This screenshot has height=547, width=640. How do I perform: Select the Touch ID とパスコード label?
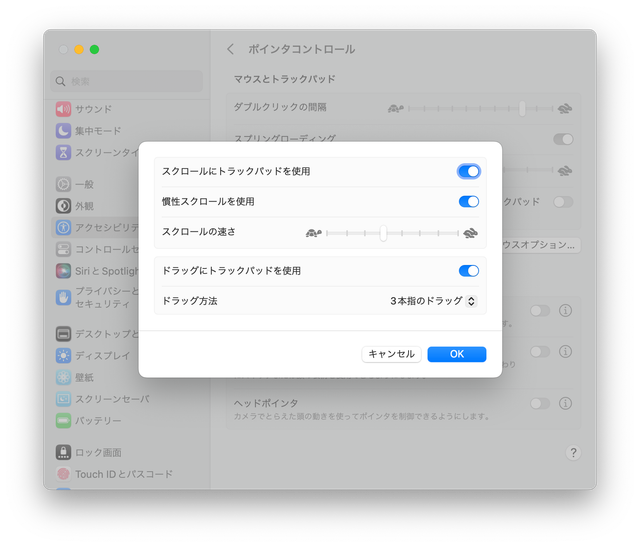124,474
